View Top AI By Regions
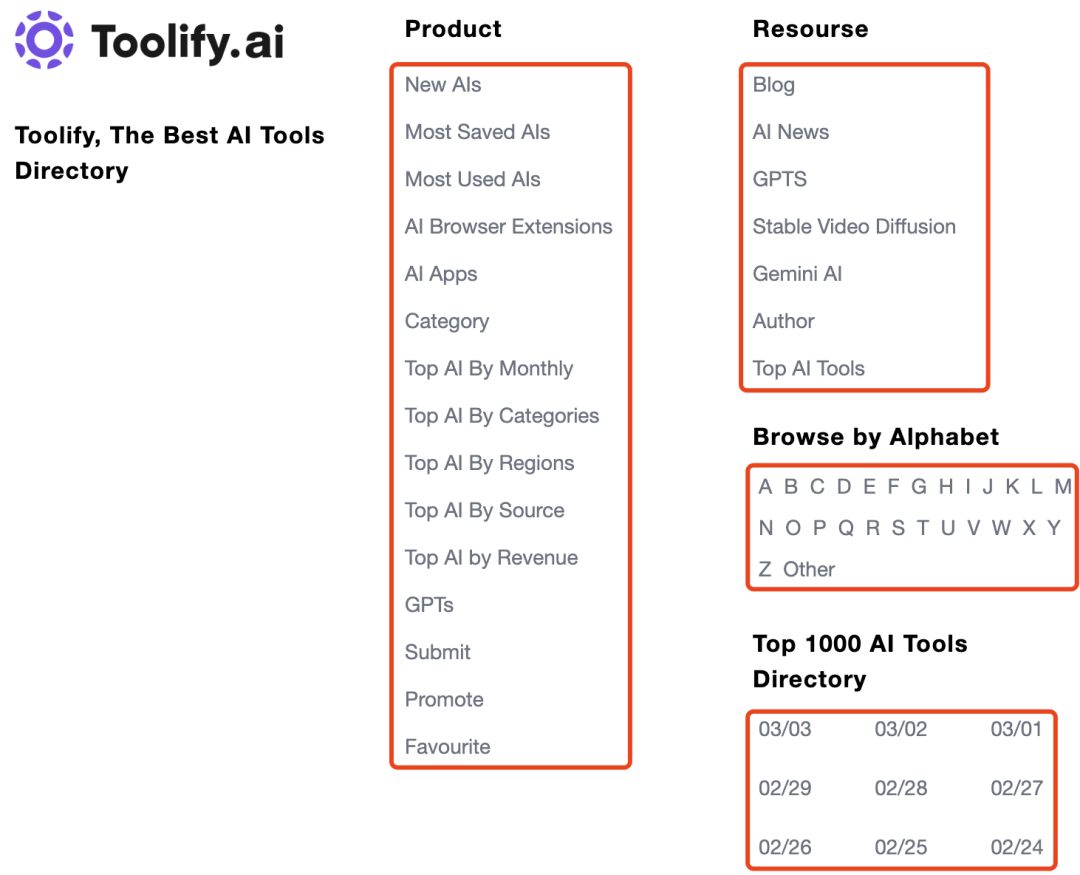1080x875 pixels. (489, 463)
